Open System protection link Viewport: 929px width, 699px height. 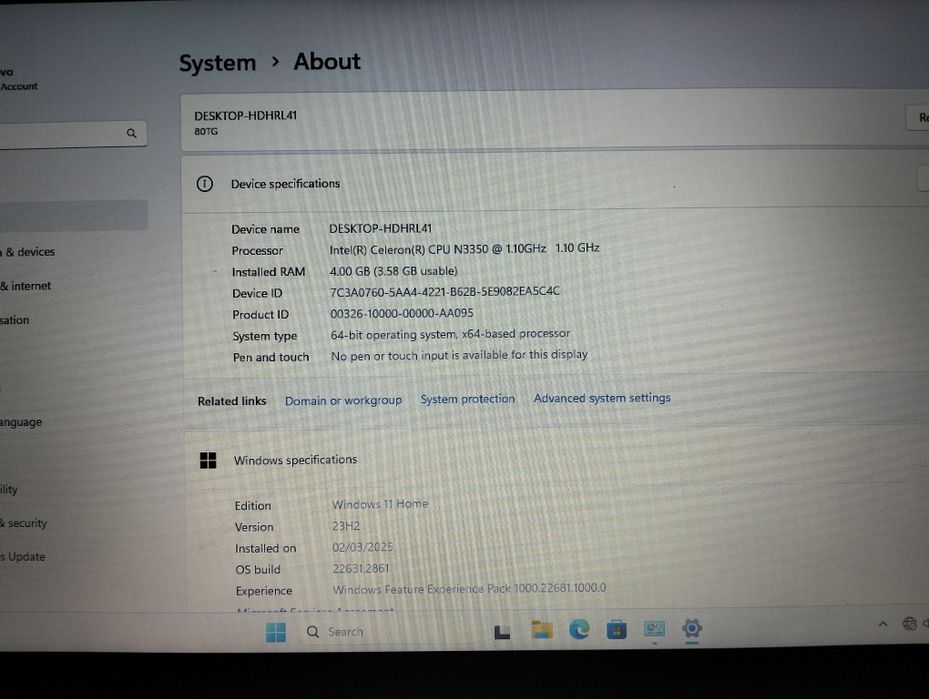[x=467, y=399]
